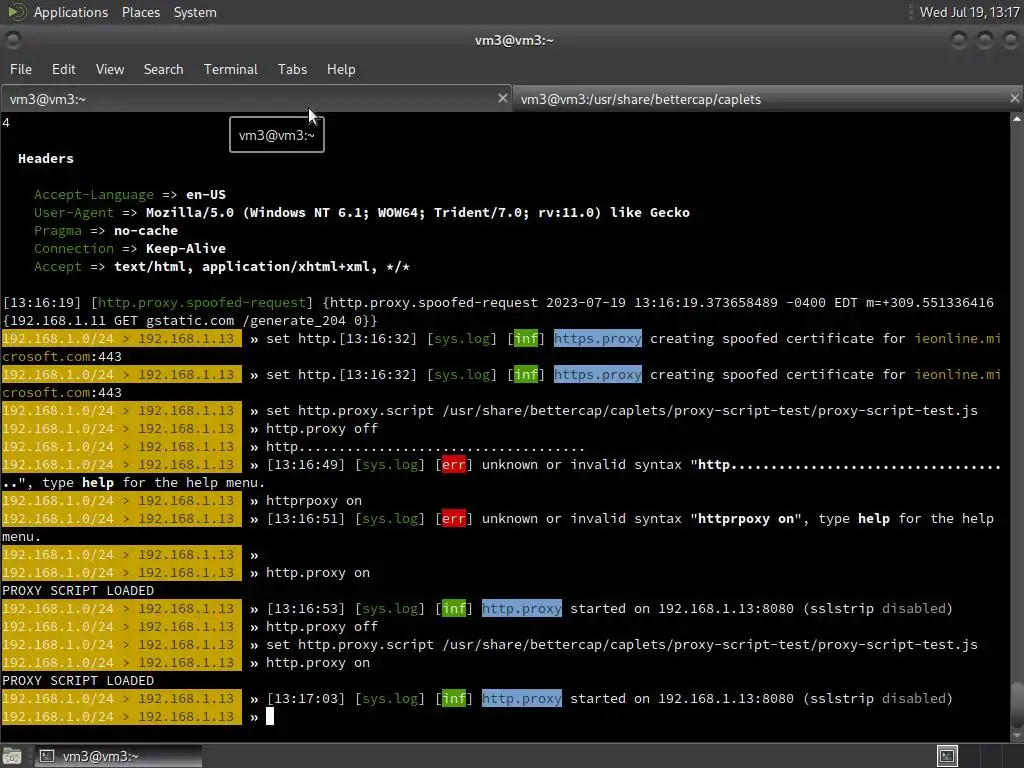Viewport: 1024px width, 768px height.
Task: Click the User-Agent header line
Action: coord(362,212)
